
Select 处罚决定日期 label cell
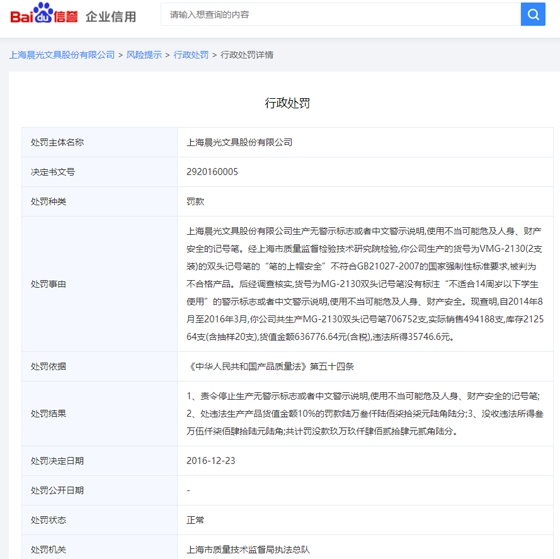[100, 461]
